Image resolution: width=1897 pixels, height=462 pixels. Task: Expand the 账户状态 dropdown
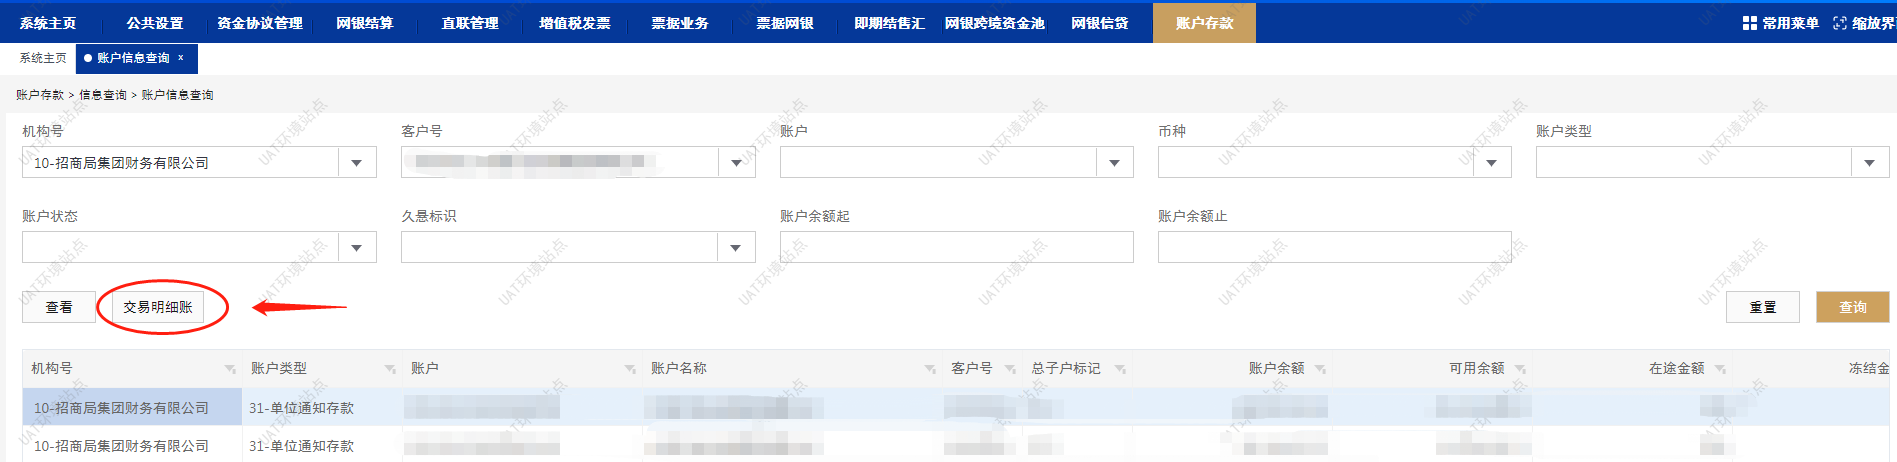pyautogui.click(x=357, y=248)
